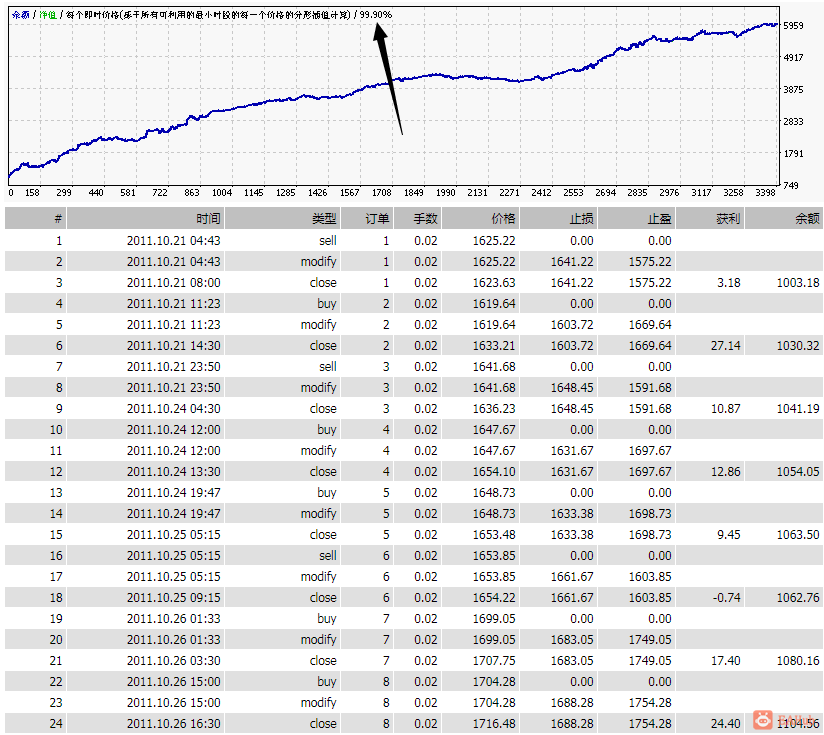
Task: Click the 止盈 column header
Action: (x=636, y=219)
